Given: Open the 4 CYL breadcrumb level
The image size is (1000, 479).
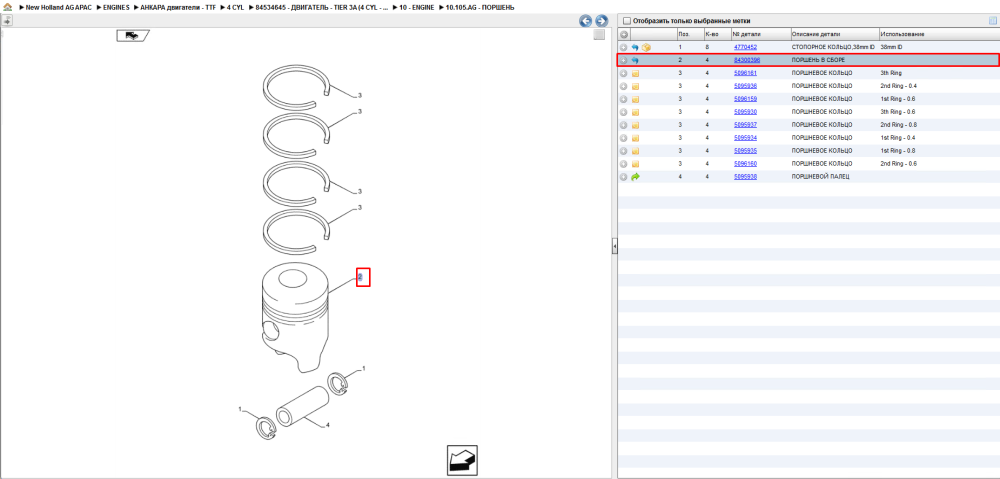Looking at the screenshot, I should (235, 7).
